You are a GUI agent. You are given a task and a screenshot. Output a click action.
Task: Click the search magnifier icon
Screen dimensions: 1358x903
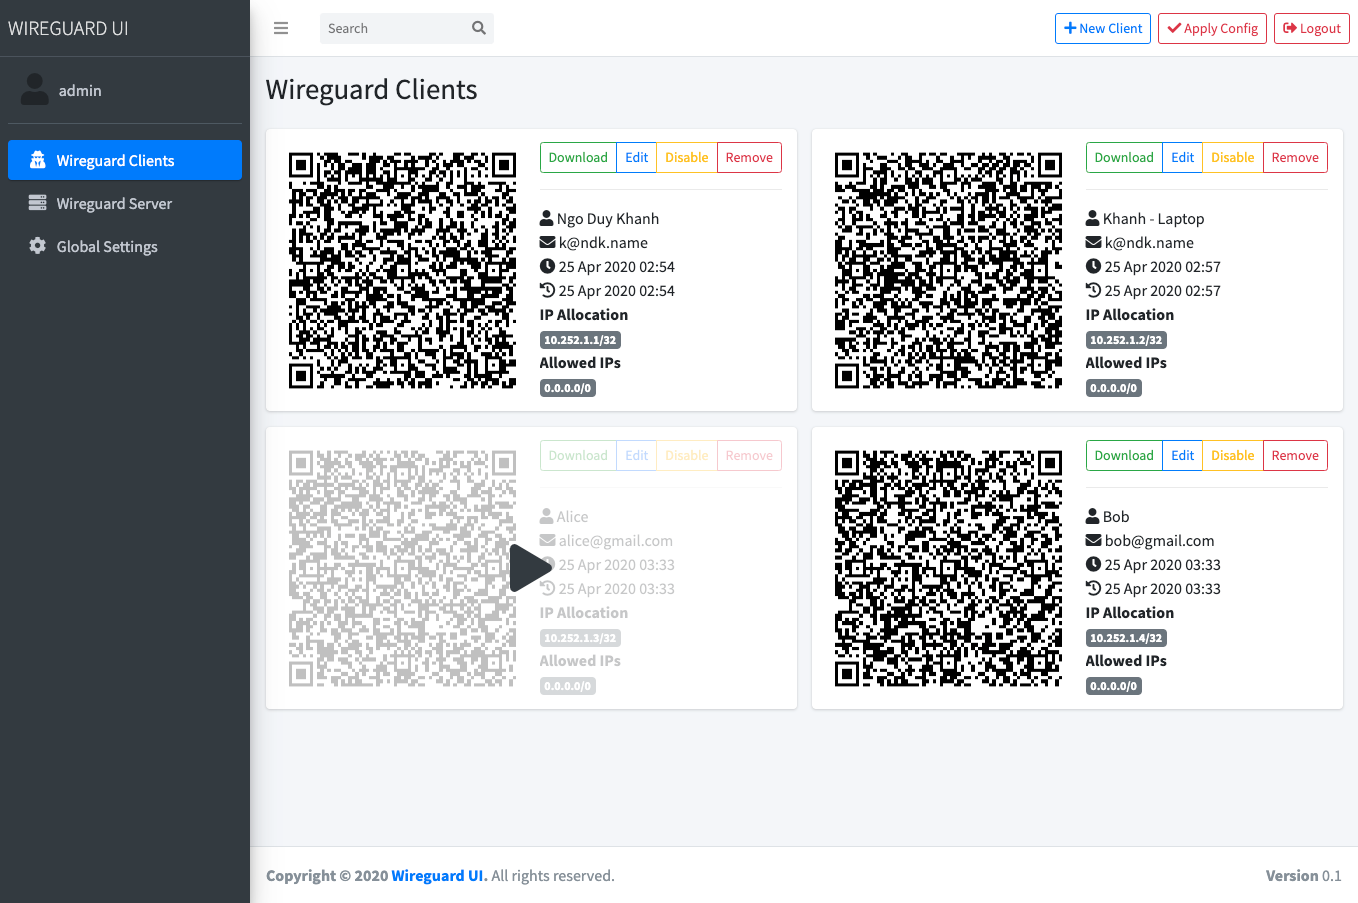click(x=478, y=28)
